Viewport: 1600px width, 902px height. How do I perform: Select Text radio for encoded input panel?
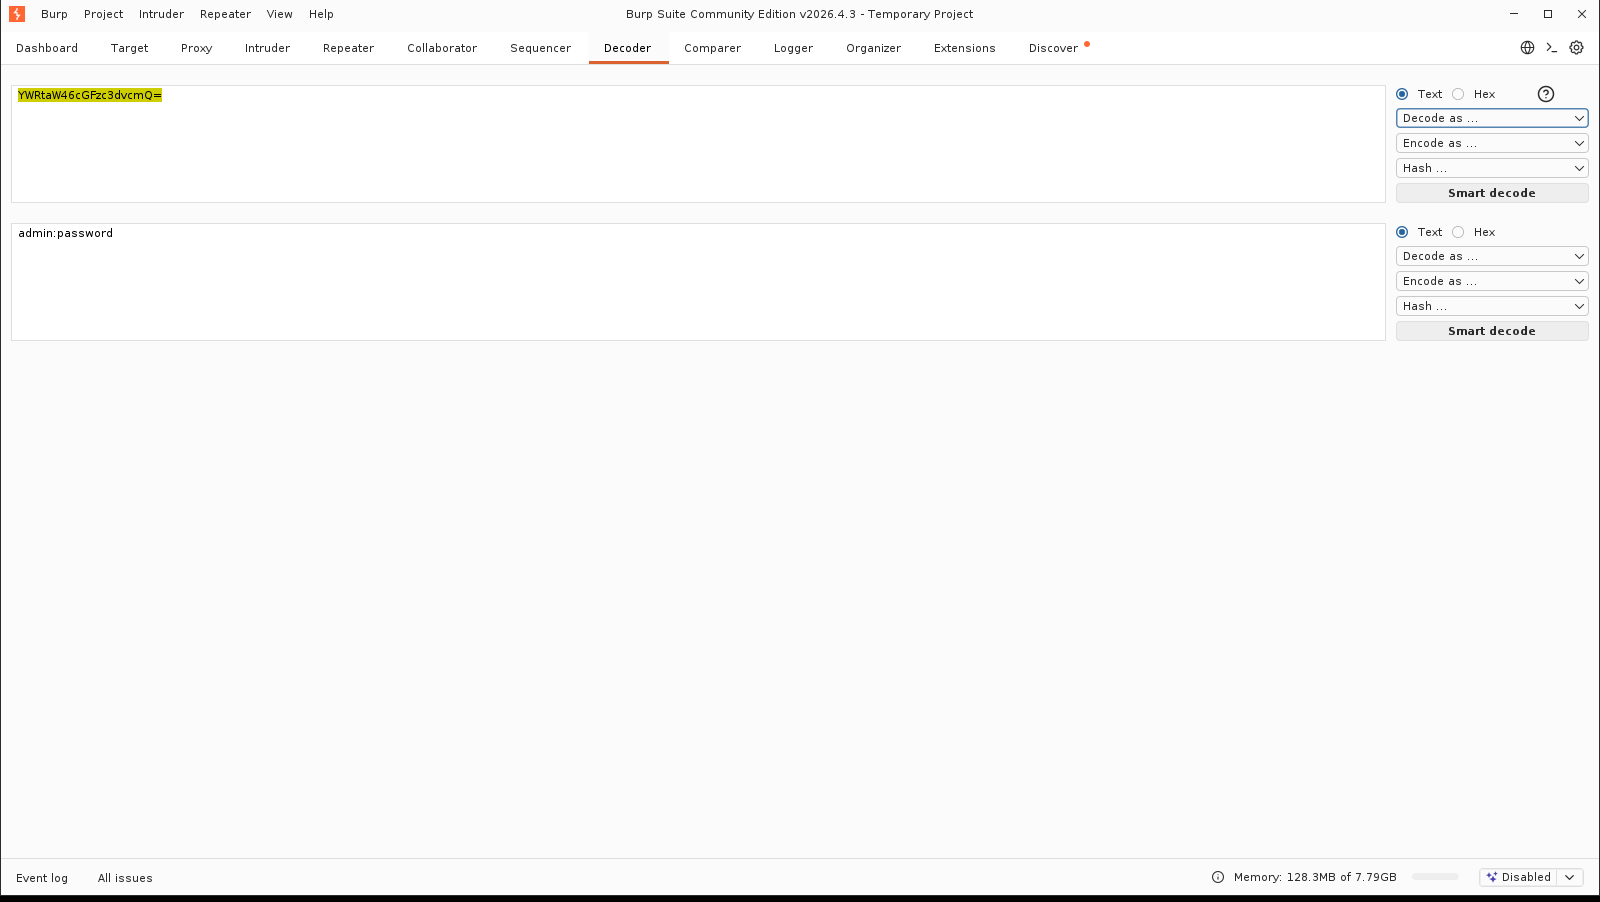(1402, 94)
